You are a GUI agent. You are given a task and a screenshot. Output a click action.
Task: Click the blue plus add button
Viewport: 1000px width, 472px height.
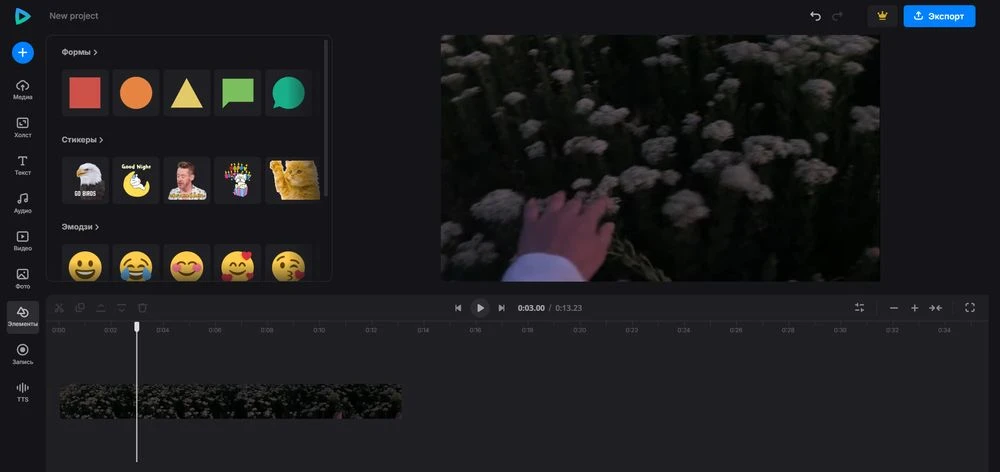[x=22, y=52]
